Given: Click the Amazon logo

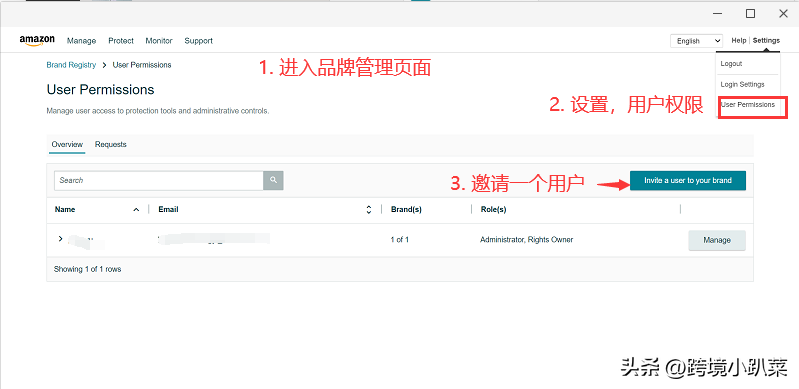Looking at the screenshot, I should pyautogui.click(x=37, y=41).
